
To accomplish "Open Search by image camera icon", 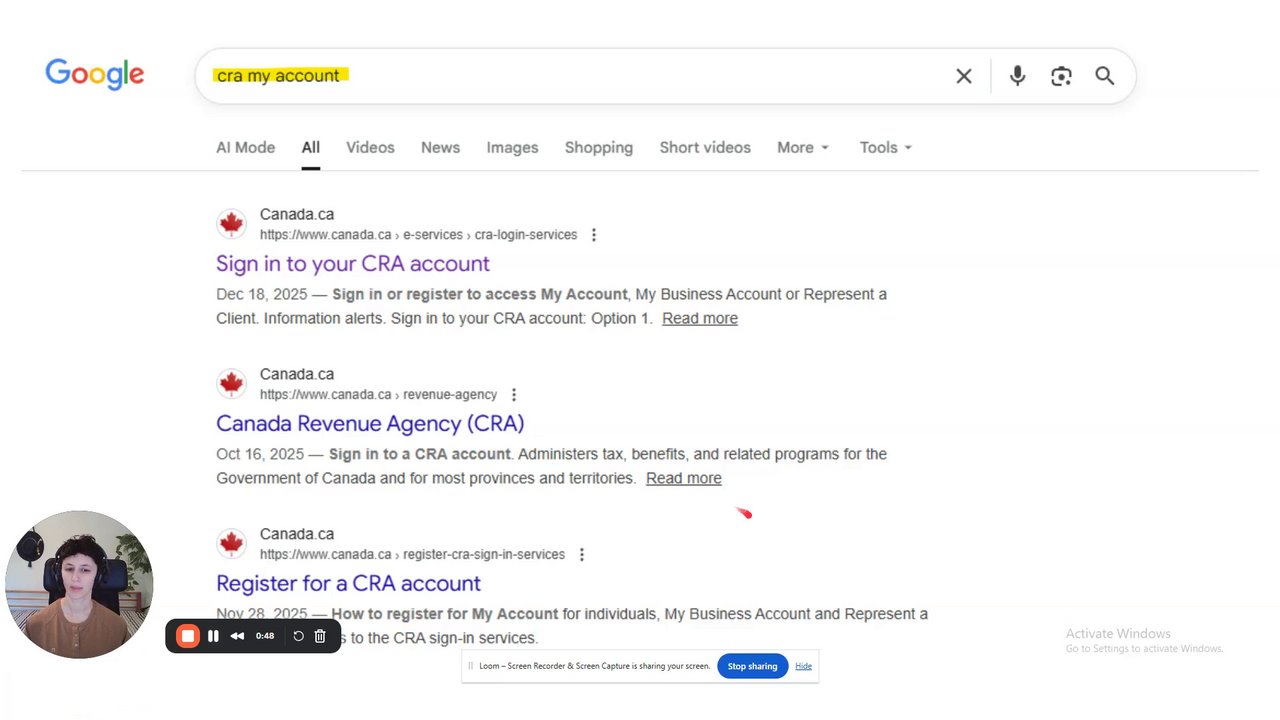I will tap(1061, 76).
